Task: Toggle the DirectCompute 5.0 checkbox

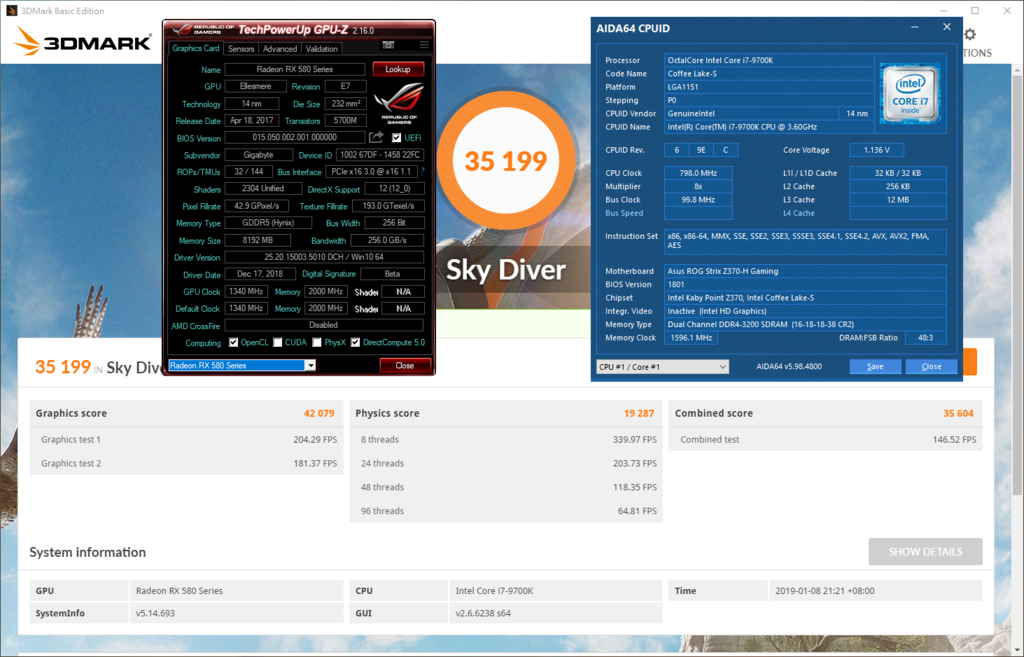Action: pyautogui.click(x=355, y=342)
